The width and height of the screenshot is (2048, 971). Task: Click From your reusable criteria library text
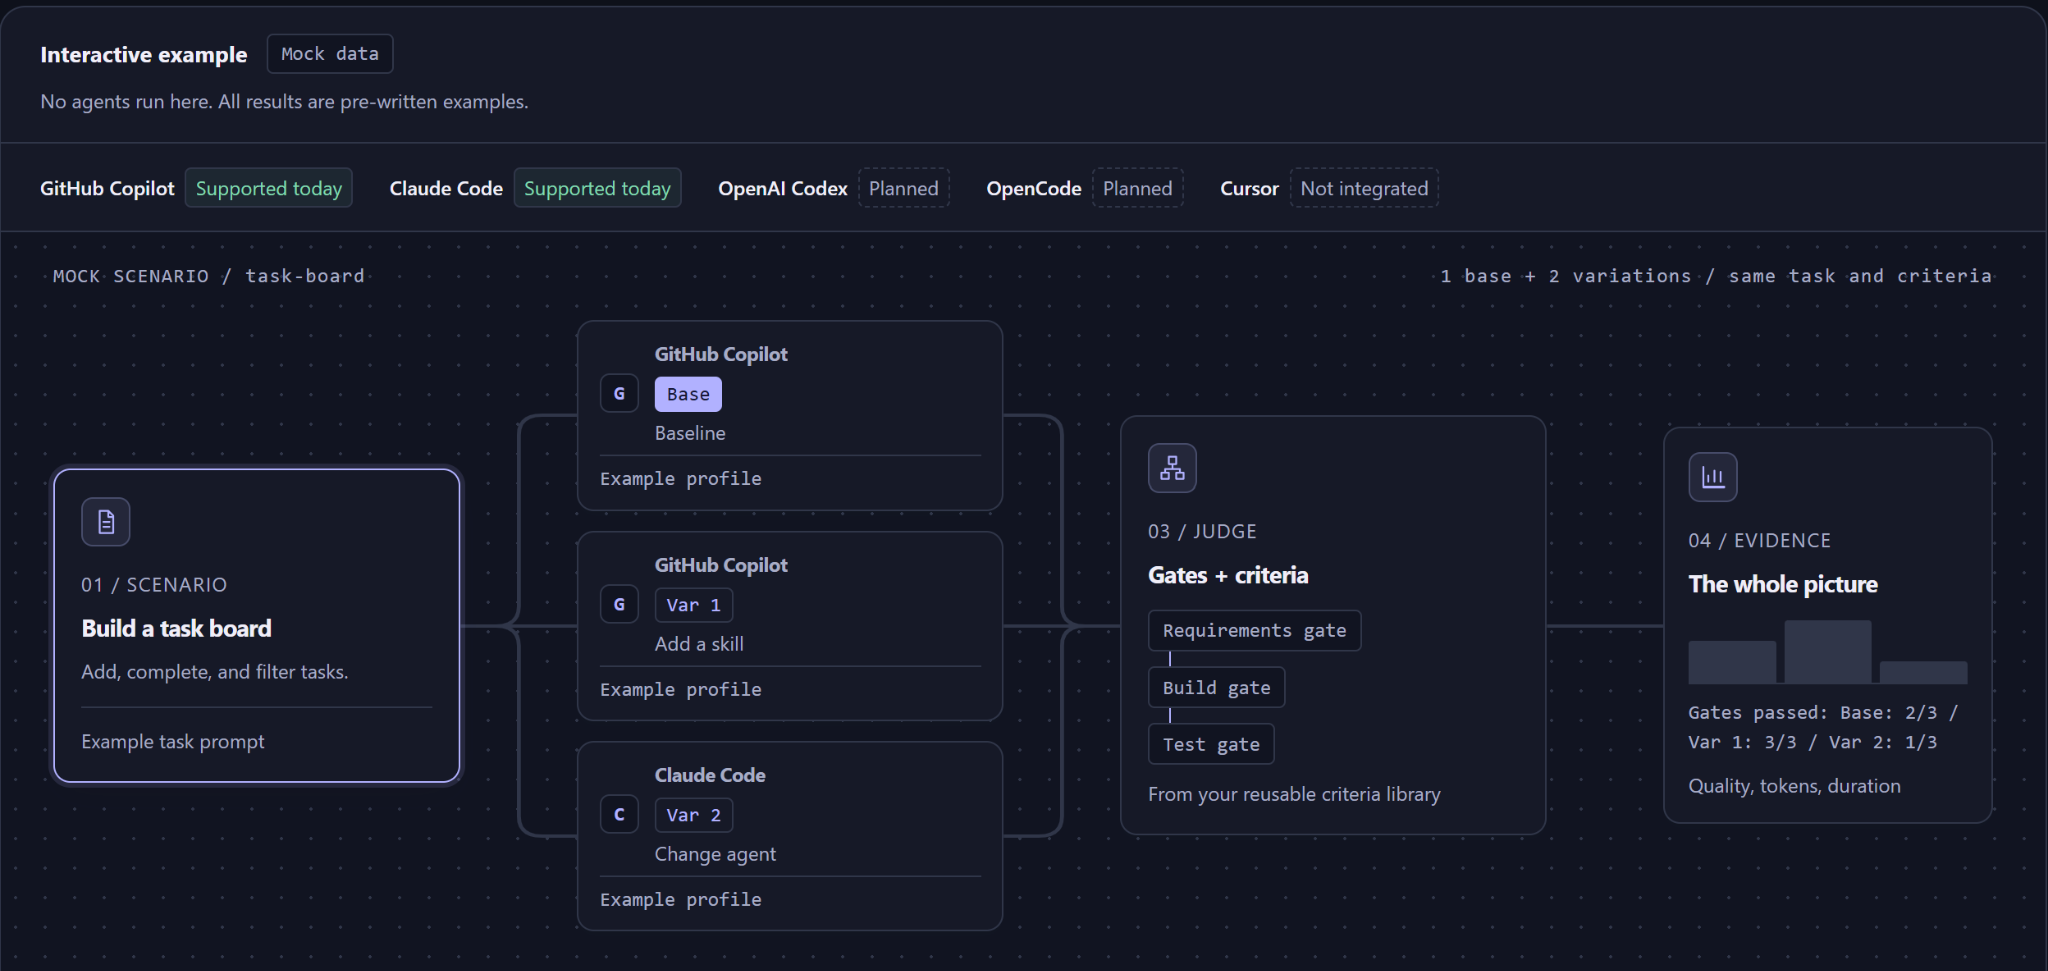point(1294,794)
